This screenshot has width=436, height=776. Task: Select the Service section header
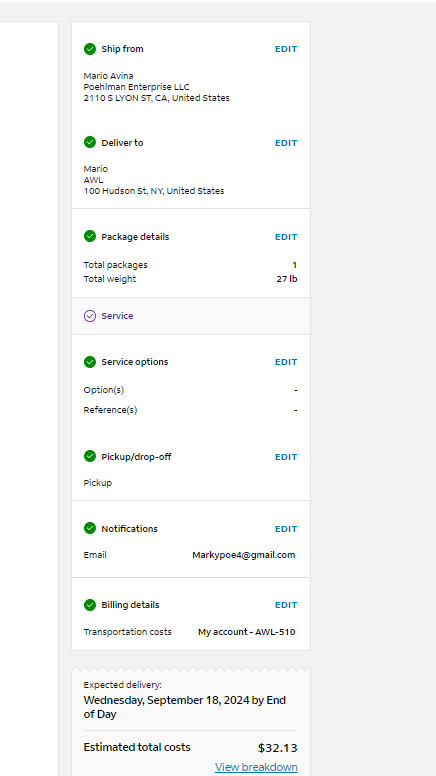point(191,316)
